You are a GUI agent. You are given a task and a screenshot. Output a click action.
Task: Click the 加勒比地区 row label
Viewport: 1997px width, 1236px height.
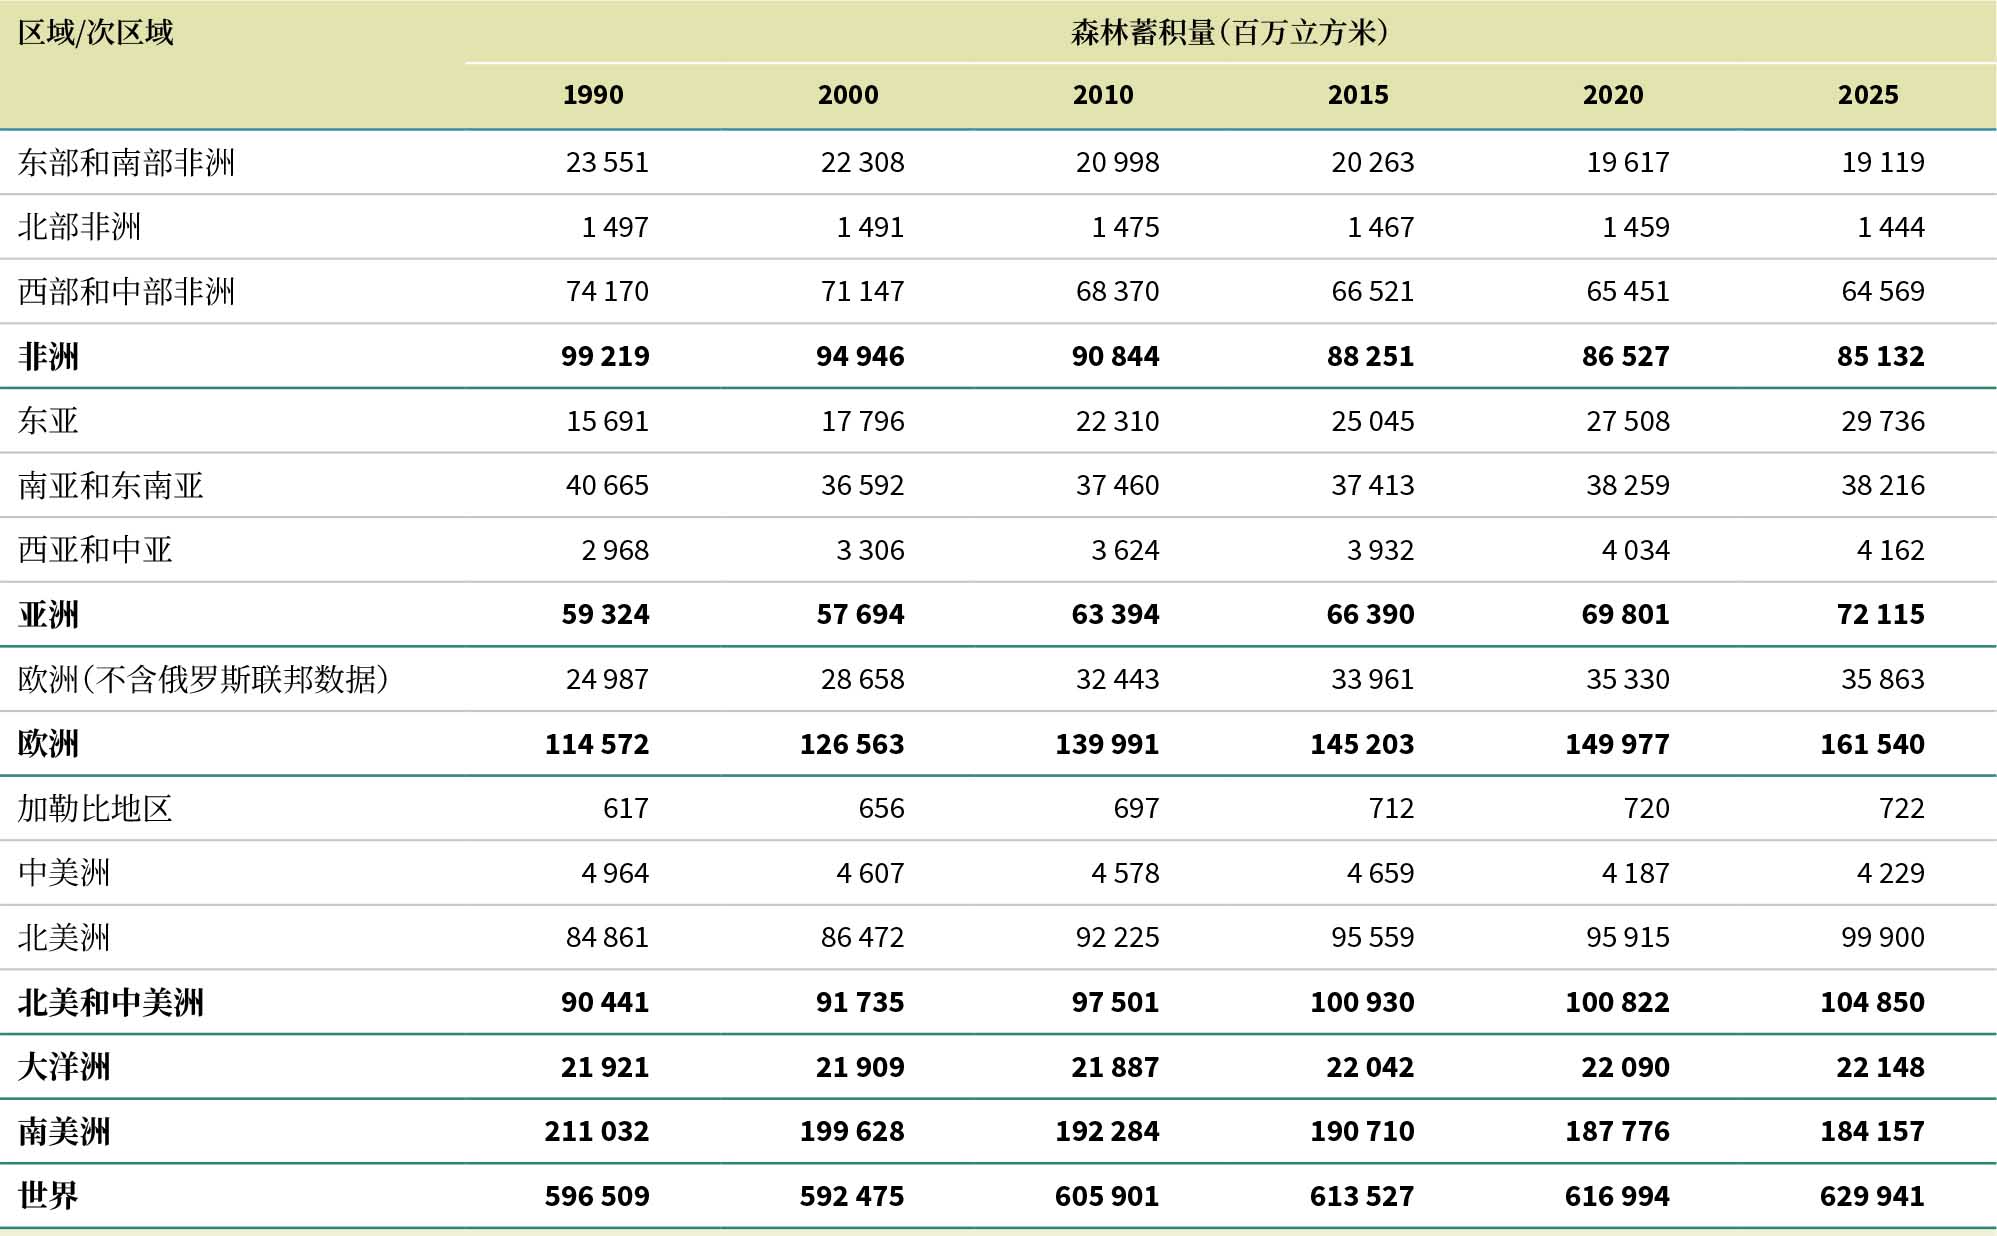95,808
